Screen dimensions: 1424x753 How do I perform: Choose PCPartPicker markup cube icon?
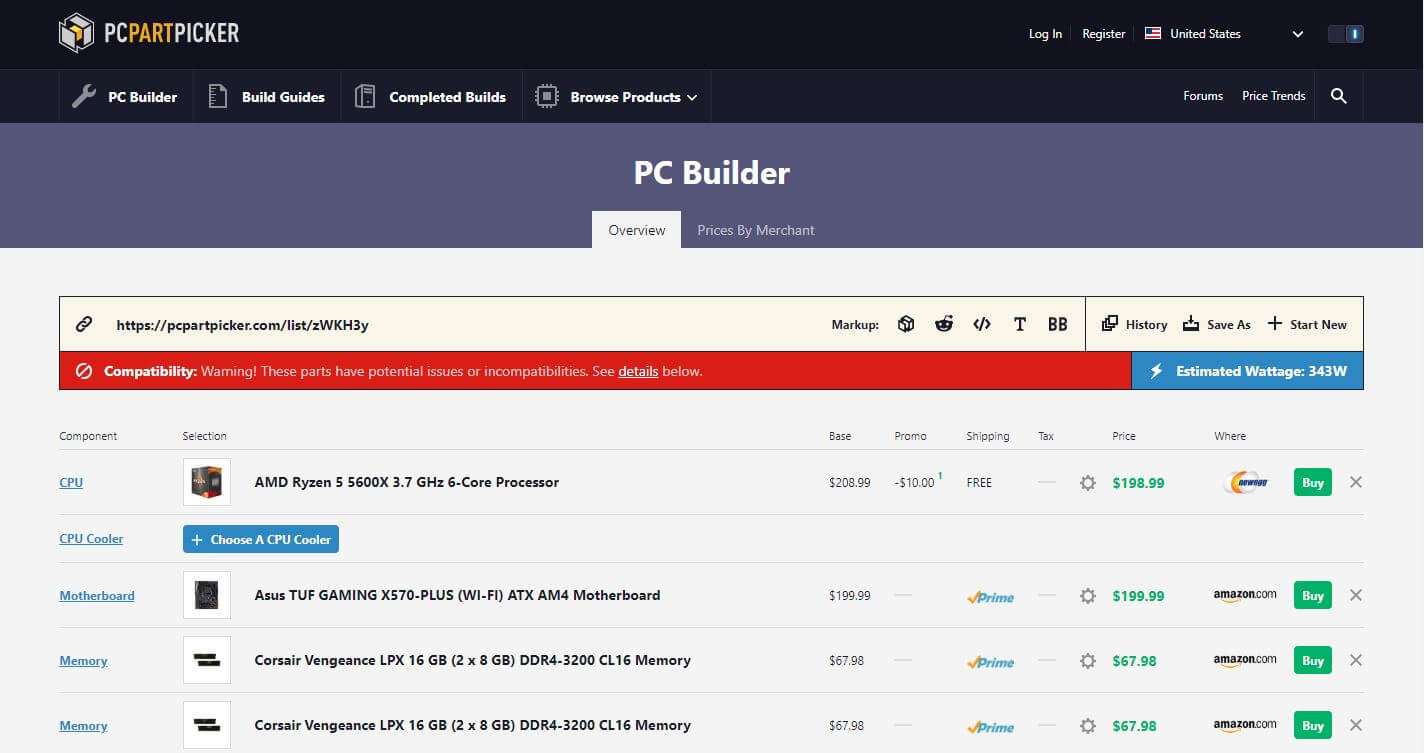tap(906, 324)
